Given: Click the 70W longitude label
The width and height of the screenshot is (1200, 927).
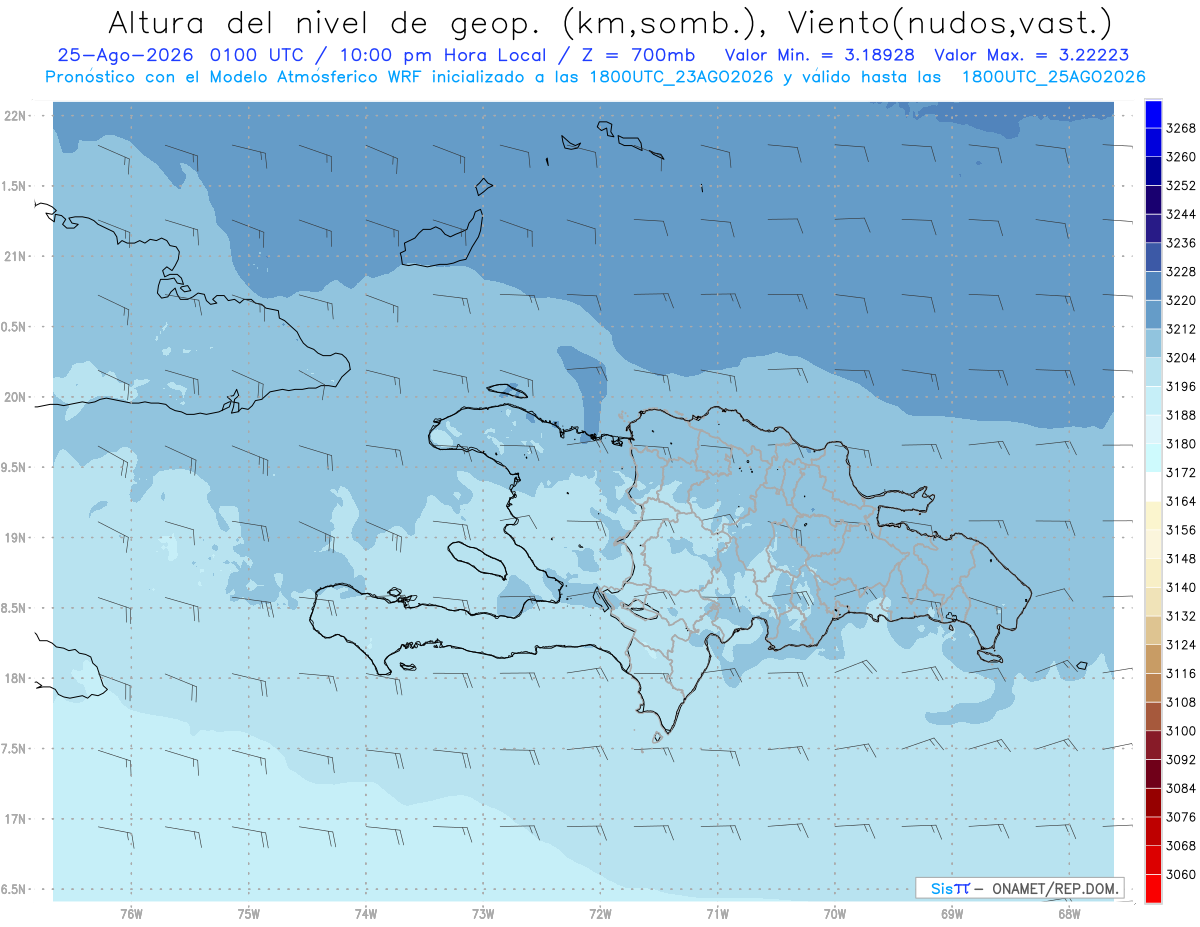Looking at the screenshot, I should (x=835, y=913).
